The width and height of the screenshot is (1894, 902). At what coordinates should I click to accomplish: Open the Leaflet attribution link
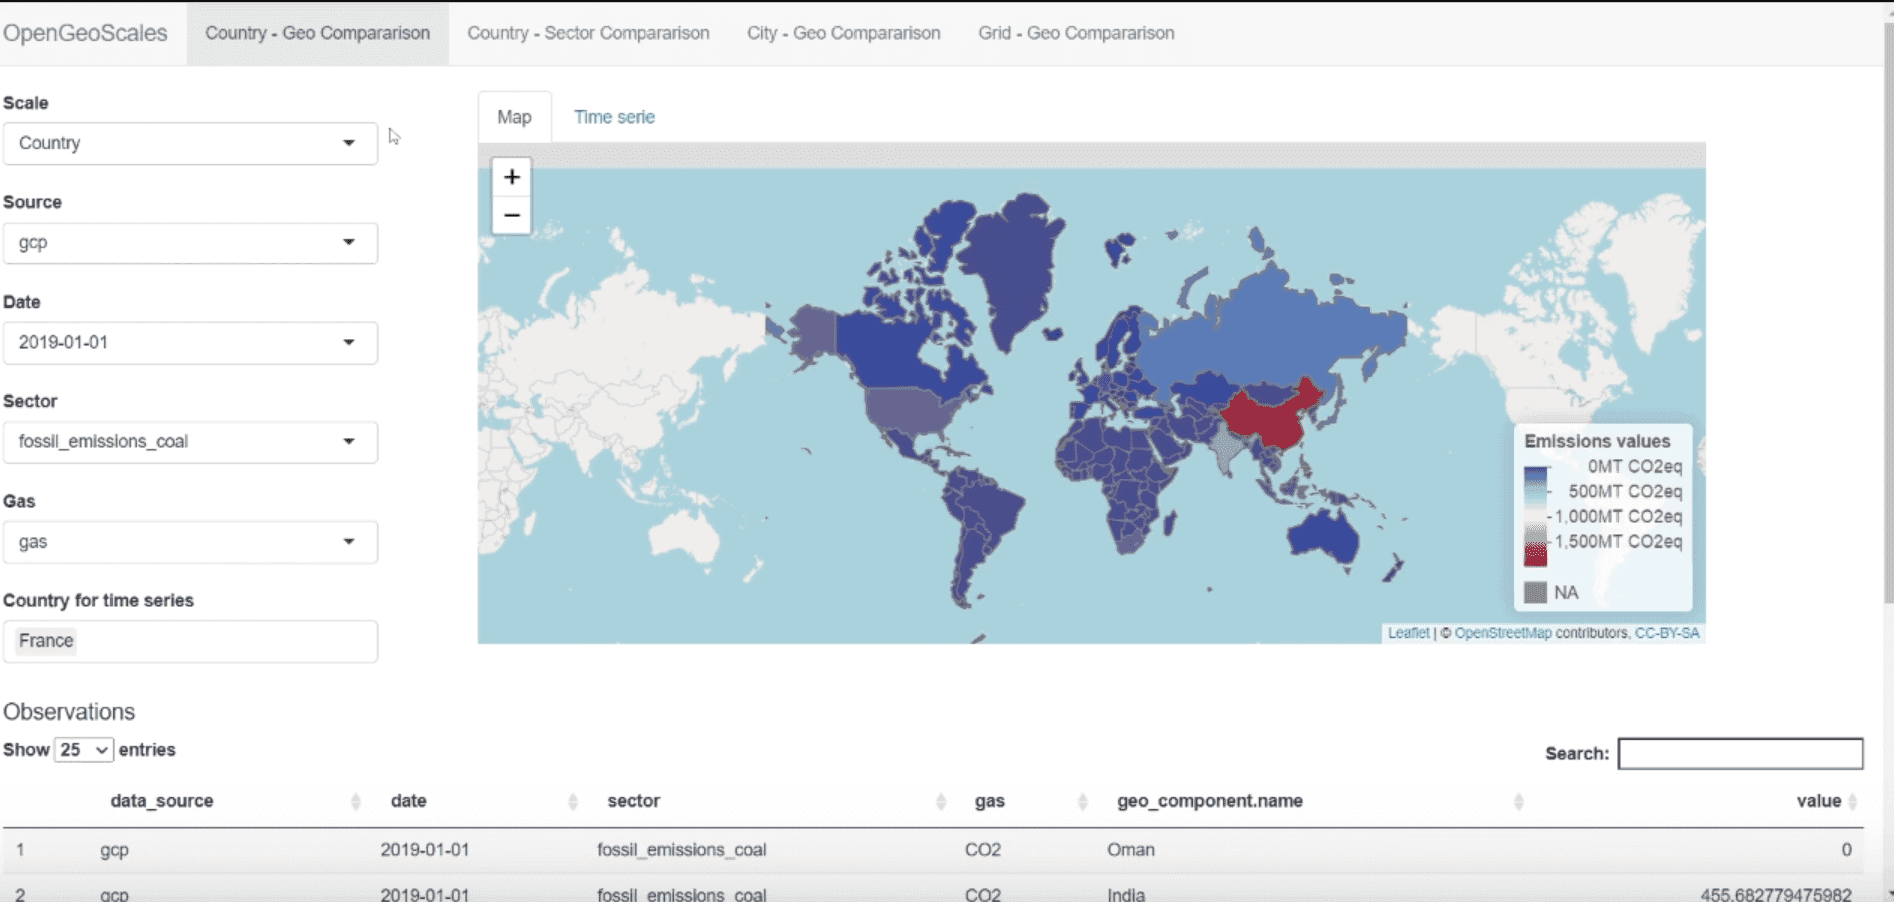[1408, 633]
